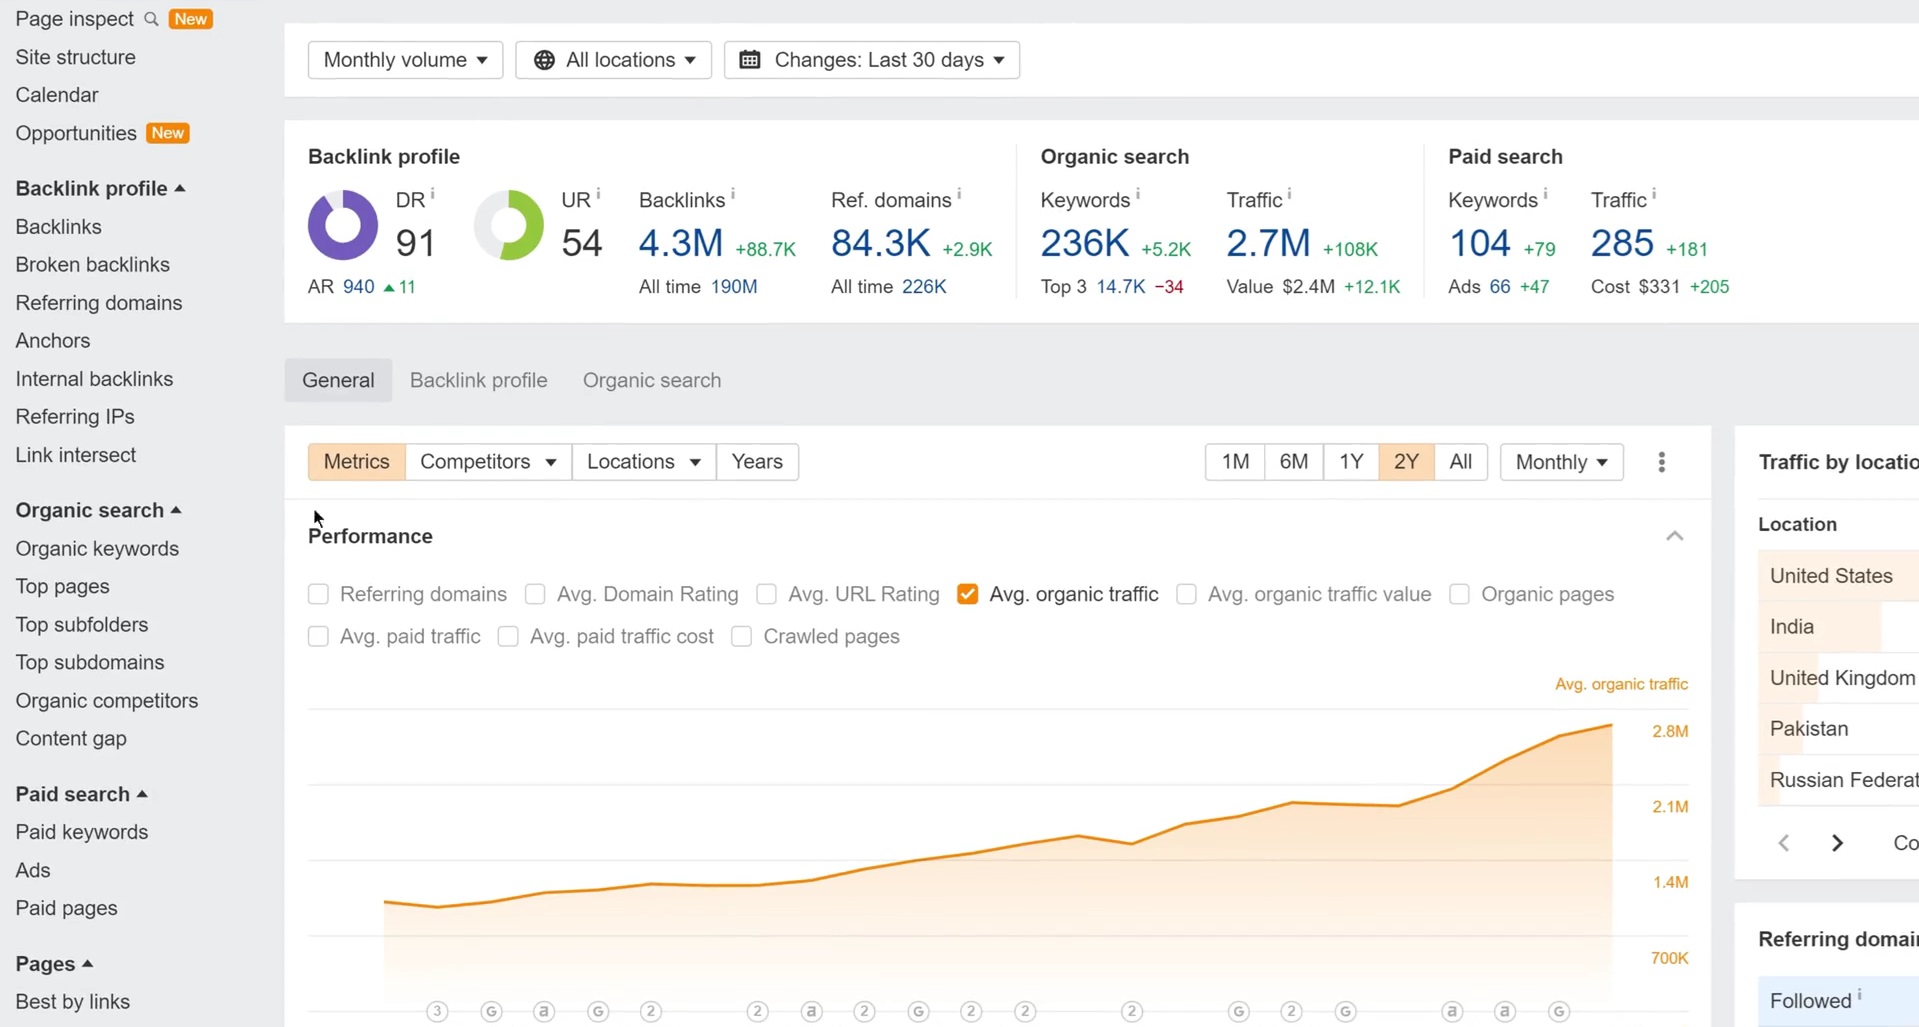
Task: Click info icon beside Paid search Keywords
Action: (1546, 193)
